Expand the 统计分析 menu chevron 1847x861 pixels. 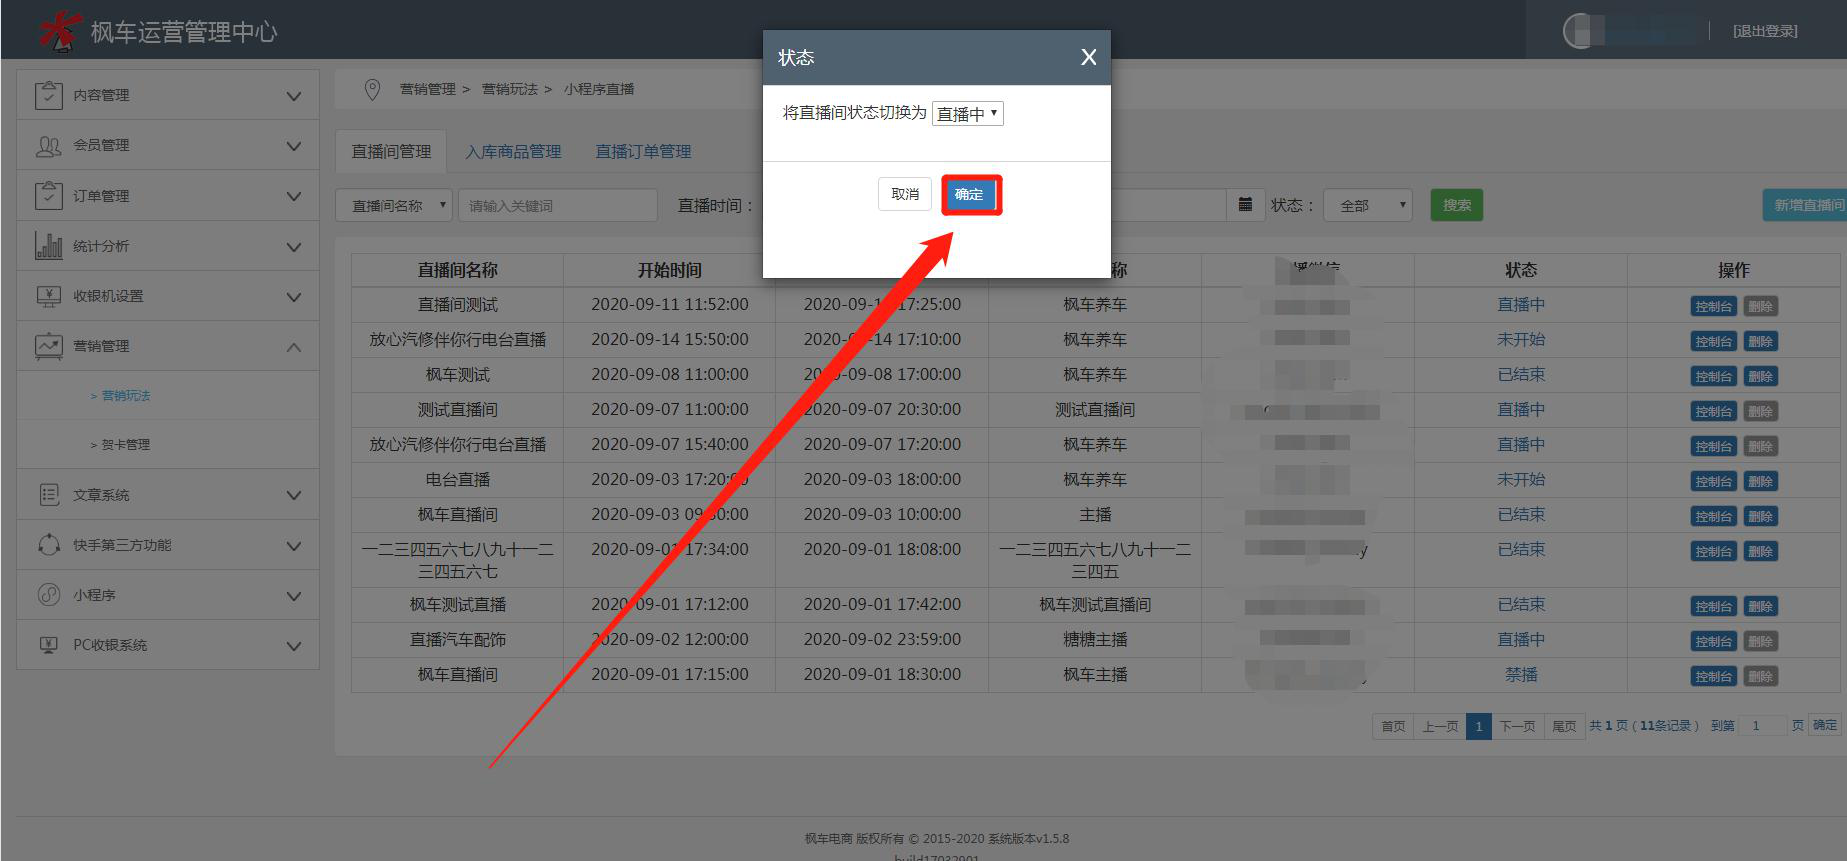click(x=294, y=246)
